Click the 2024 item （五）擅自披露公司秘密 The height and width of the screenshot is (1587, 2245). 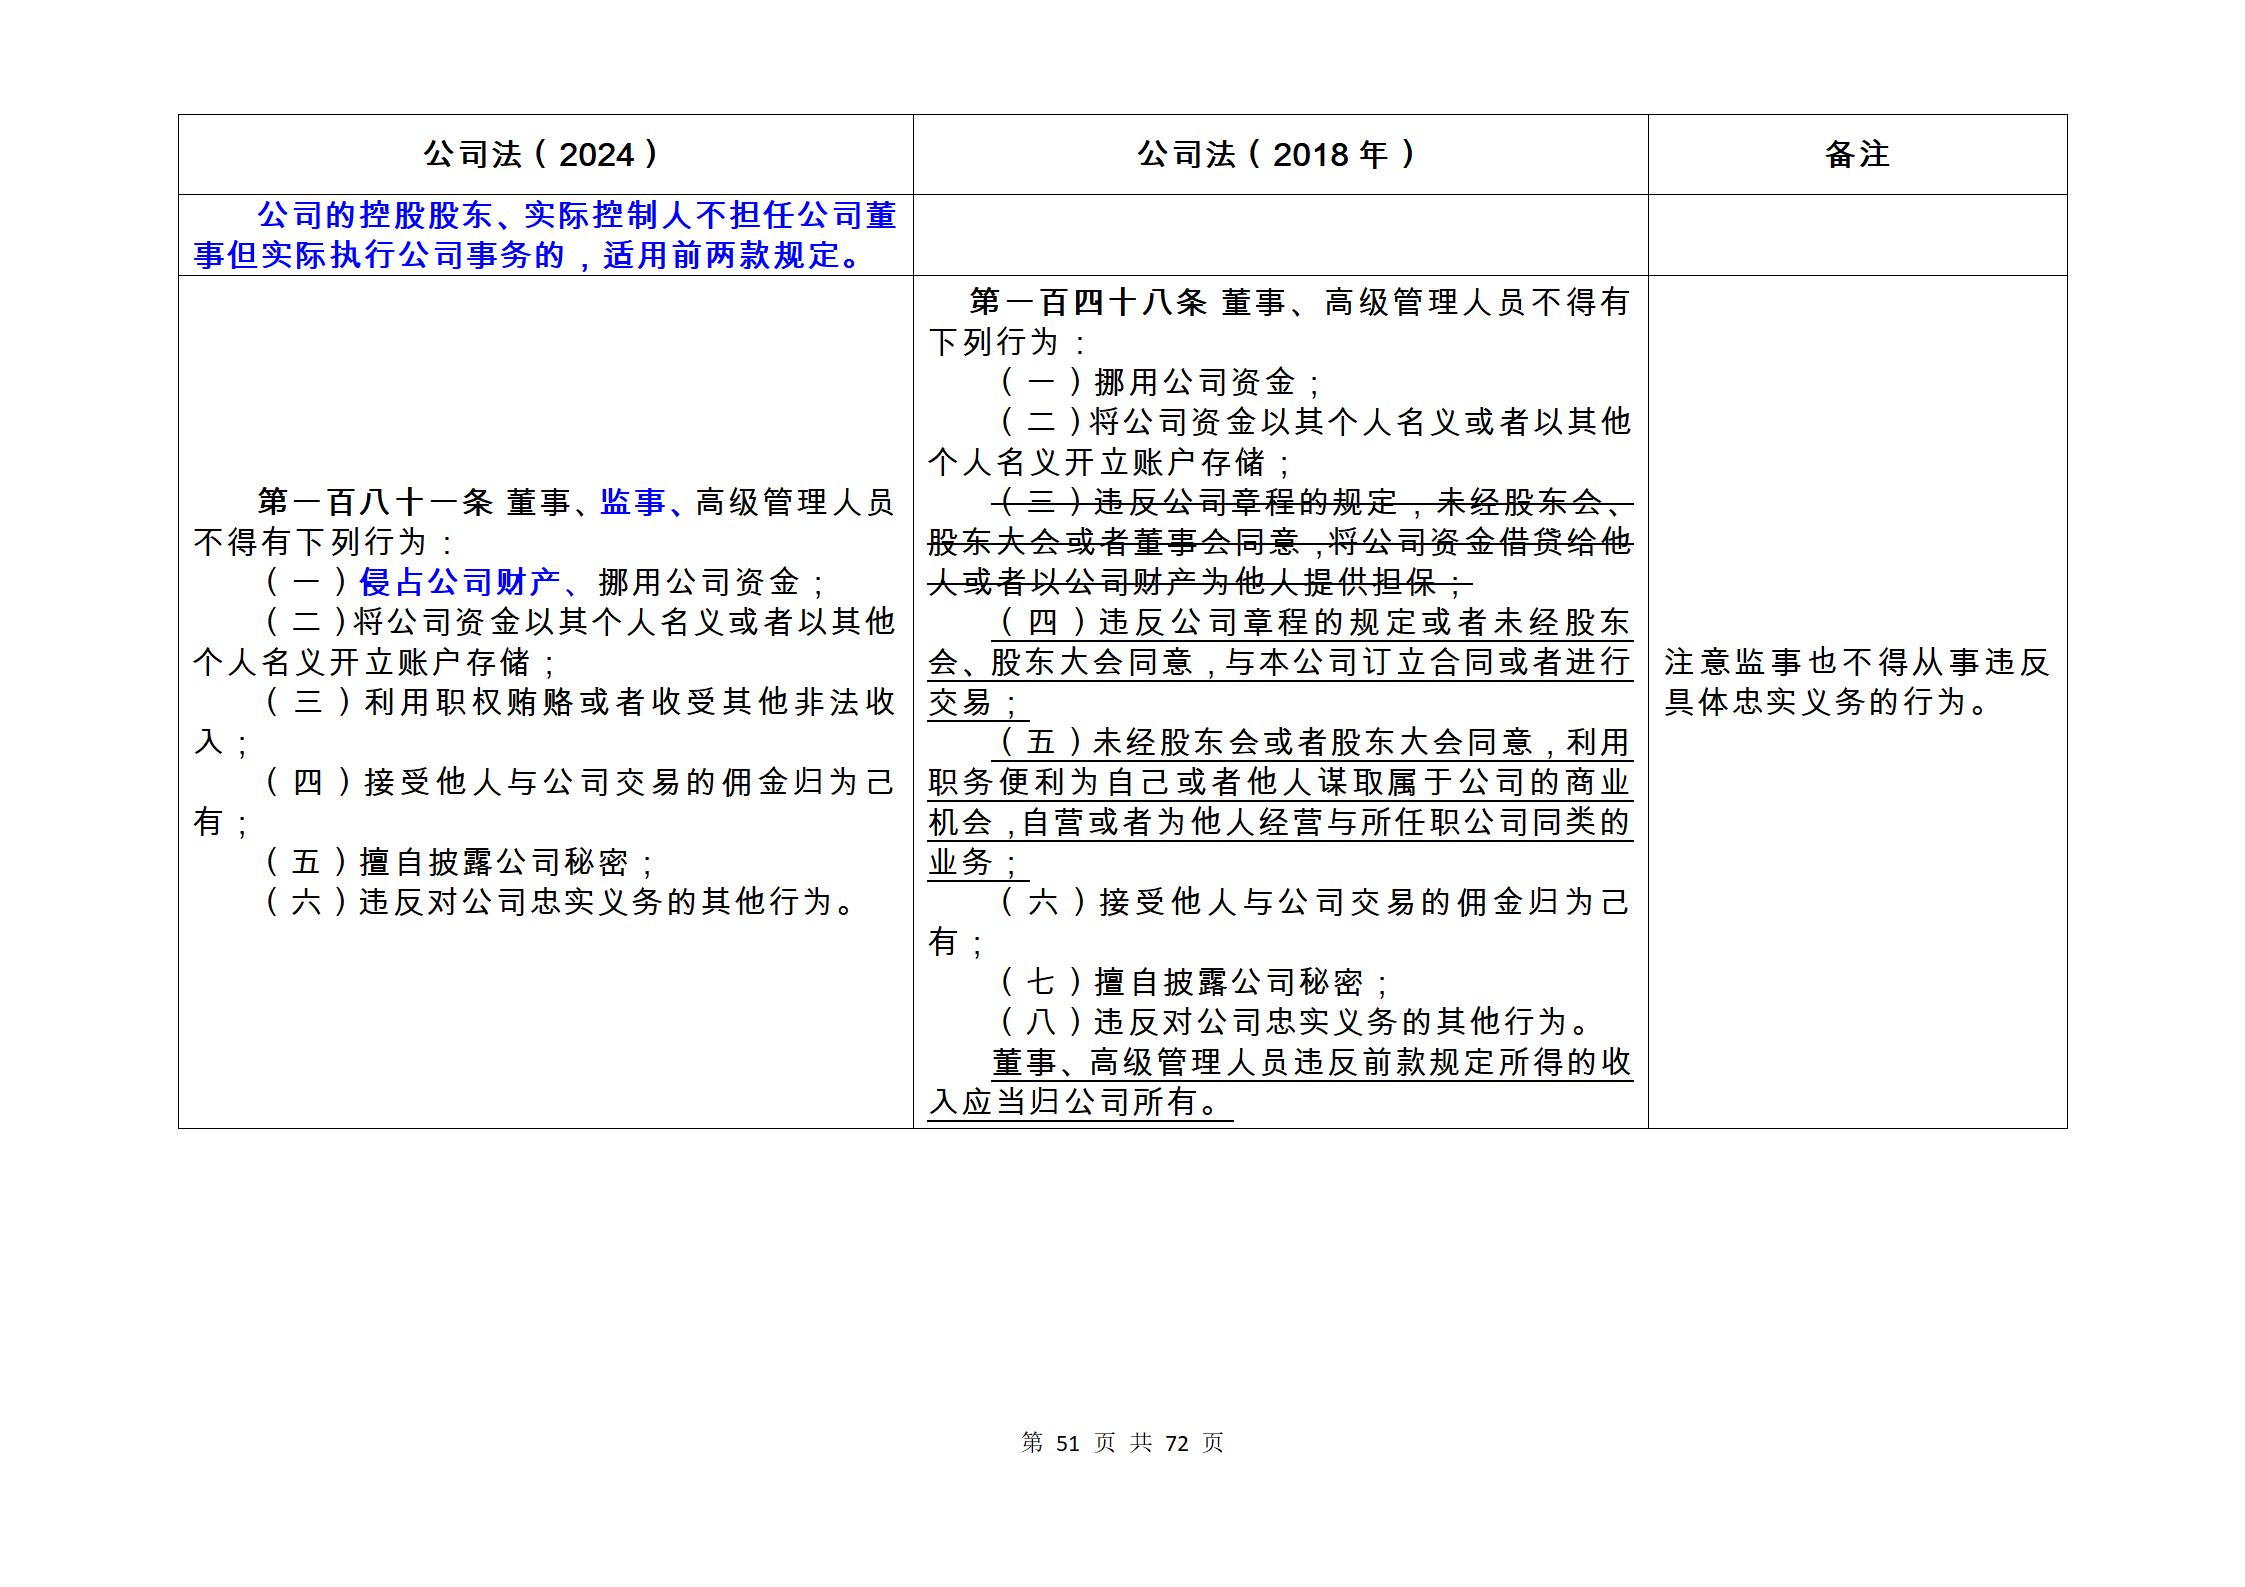coord(458,862)
